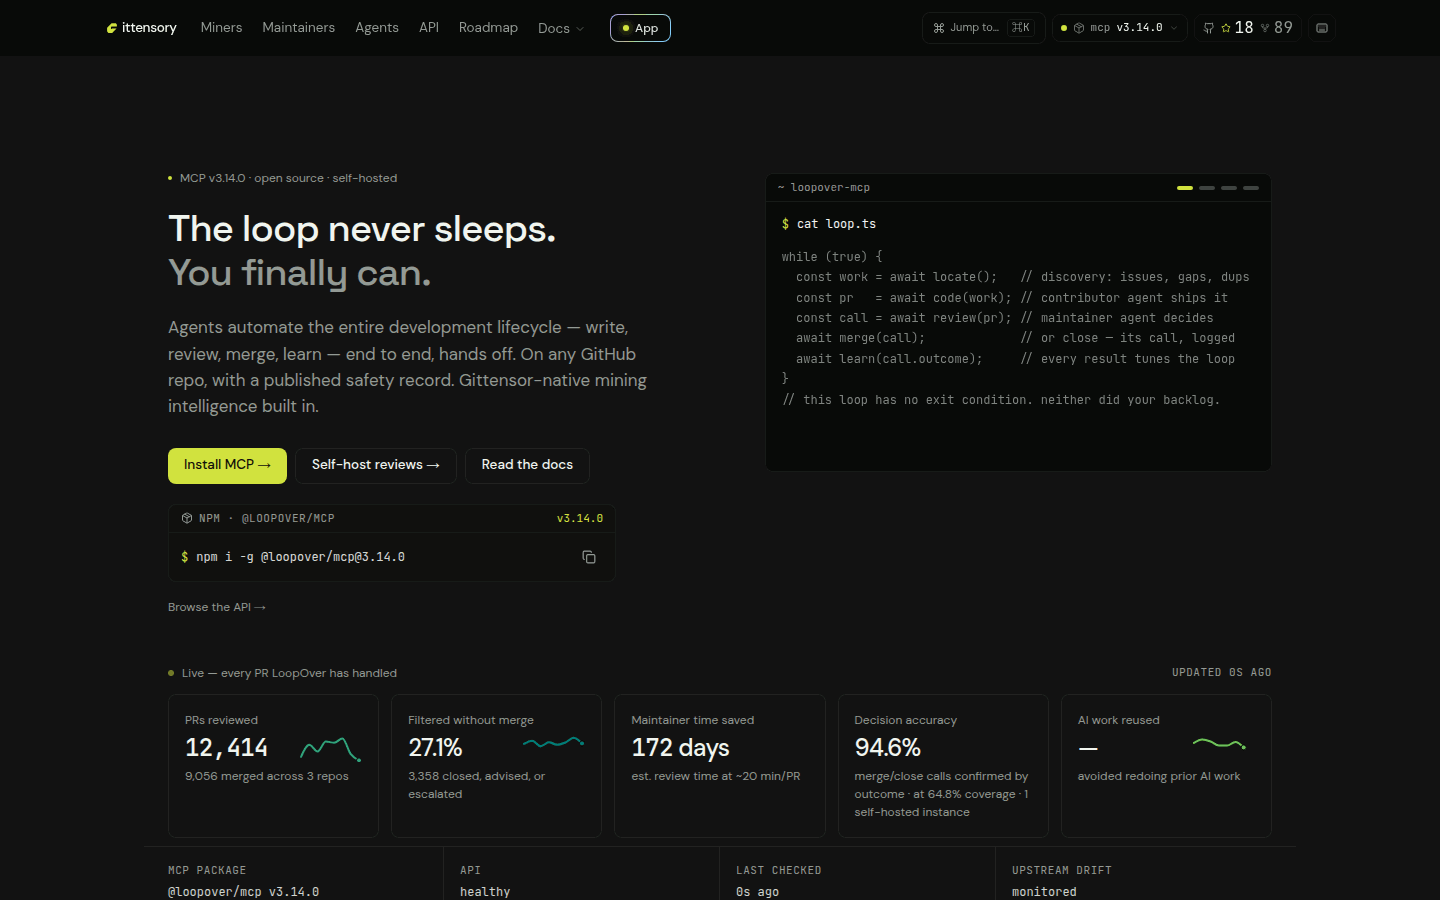Click the Install MCP button
This screenshot has height=900, width=1440.
(227, 465)
